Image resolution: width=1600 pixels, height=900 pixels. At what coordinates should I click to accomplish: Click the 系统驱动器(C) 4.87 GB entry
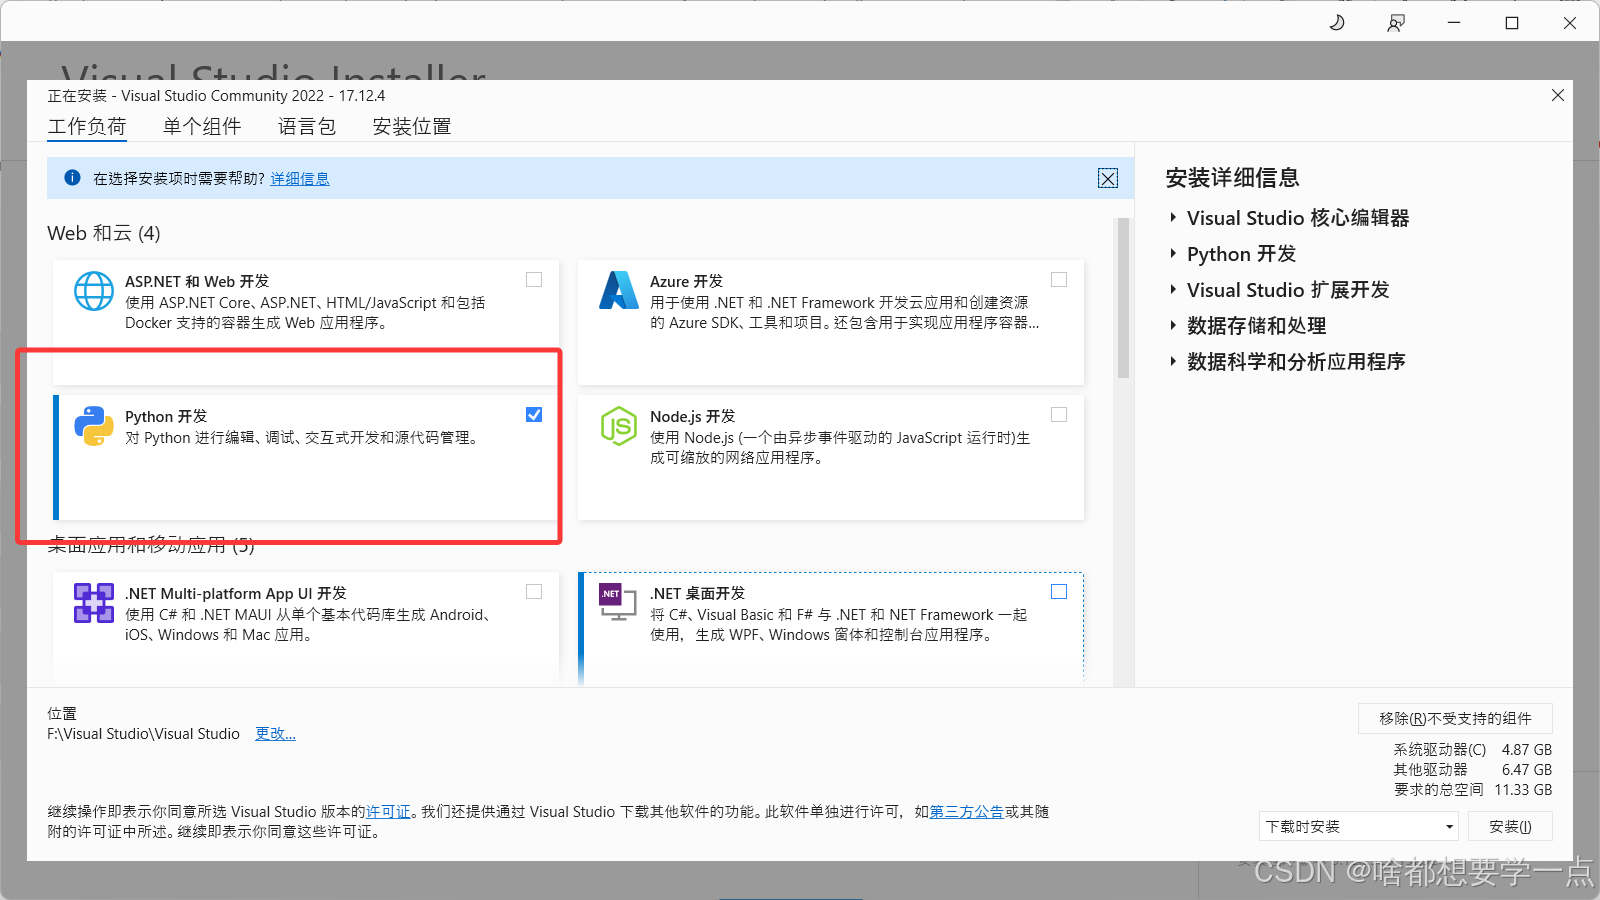pos(1473,750)
